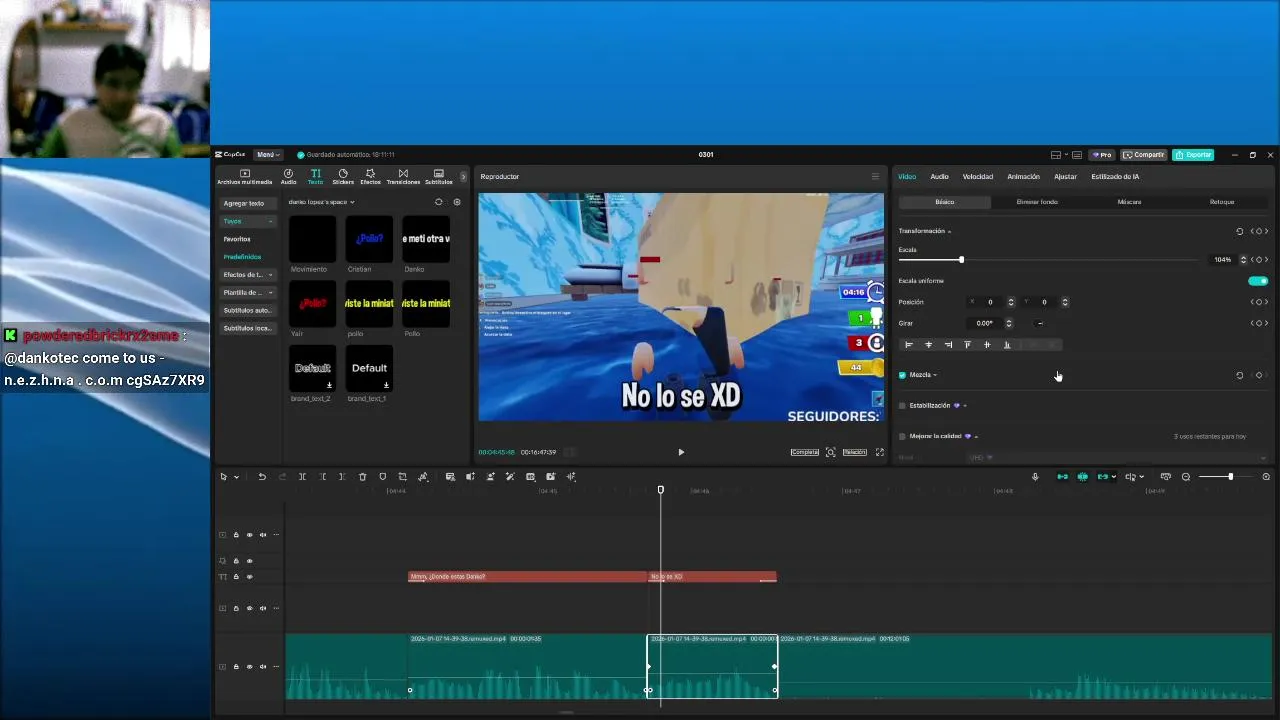Reset the Mezcla settings
Screen dimensions: 1280x720
click(x=1240, y=375)
